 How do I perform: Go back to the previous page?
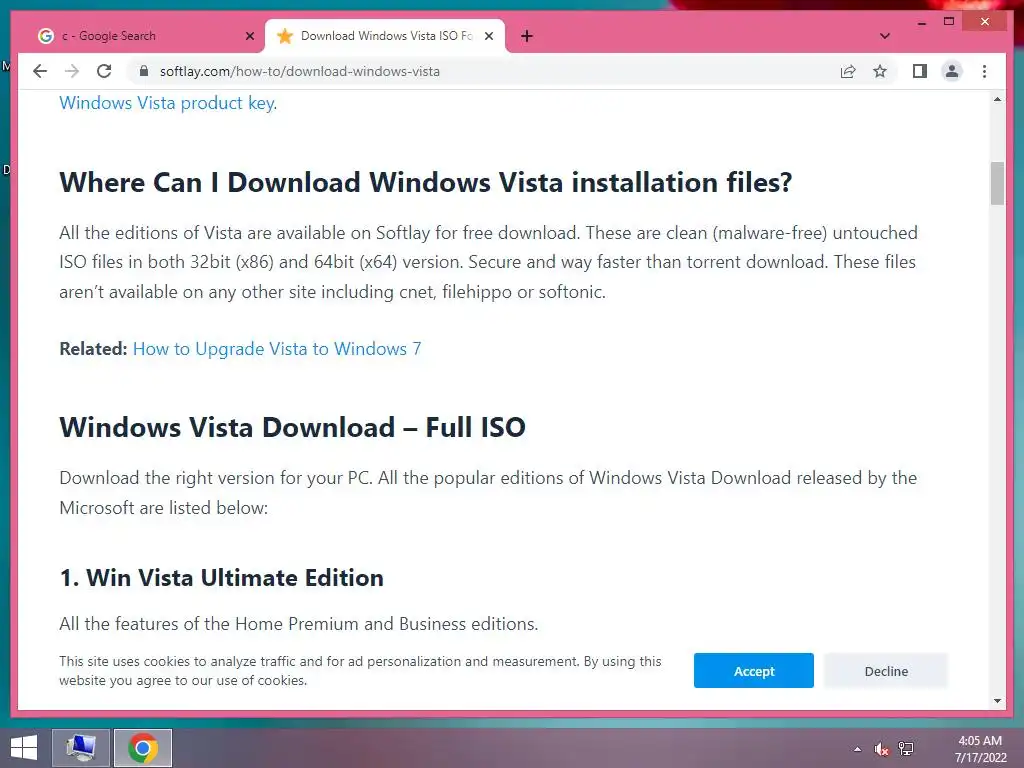click(40, 71)
